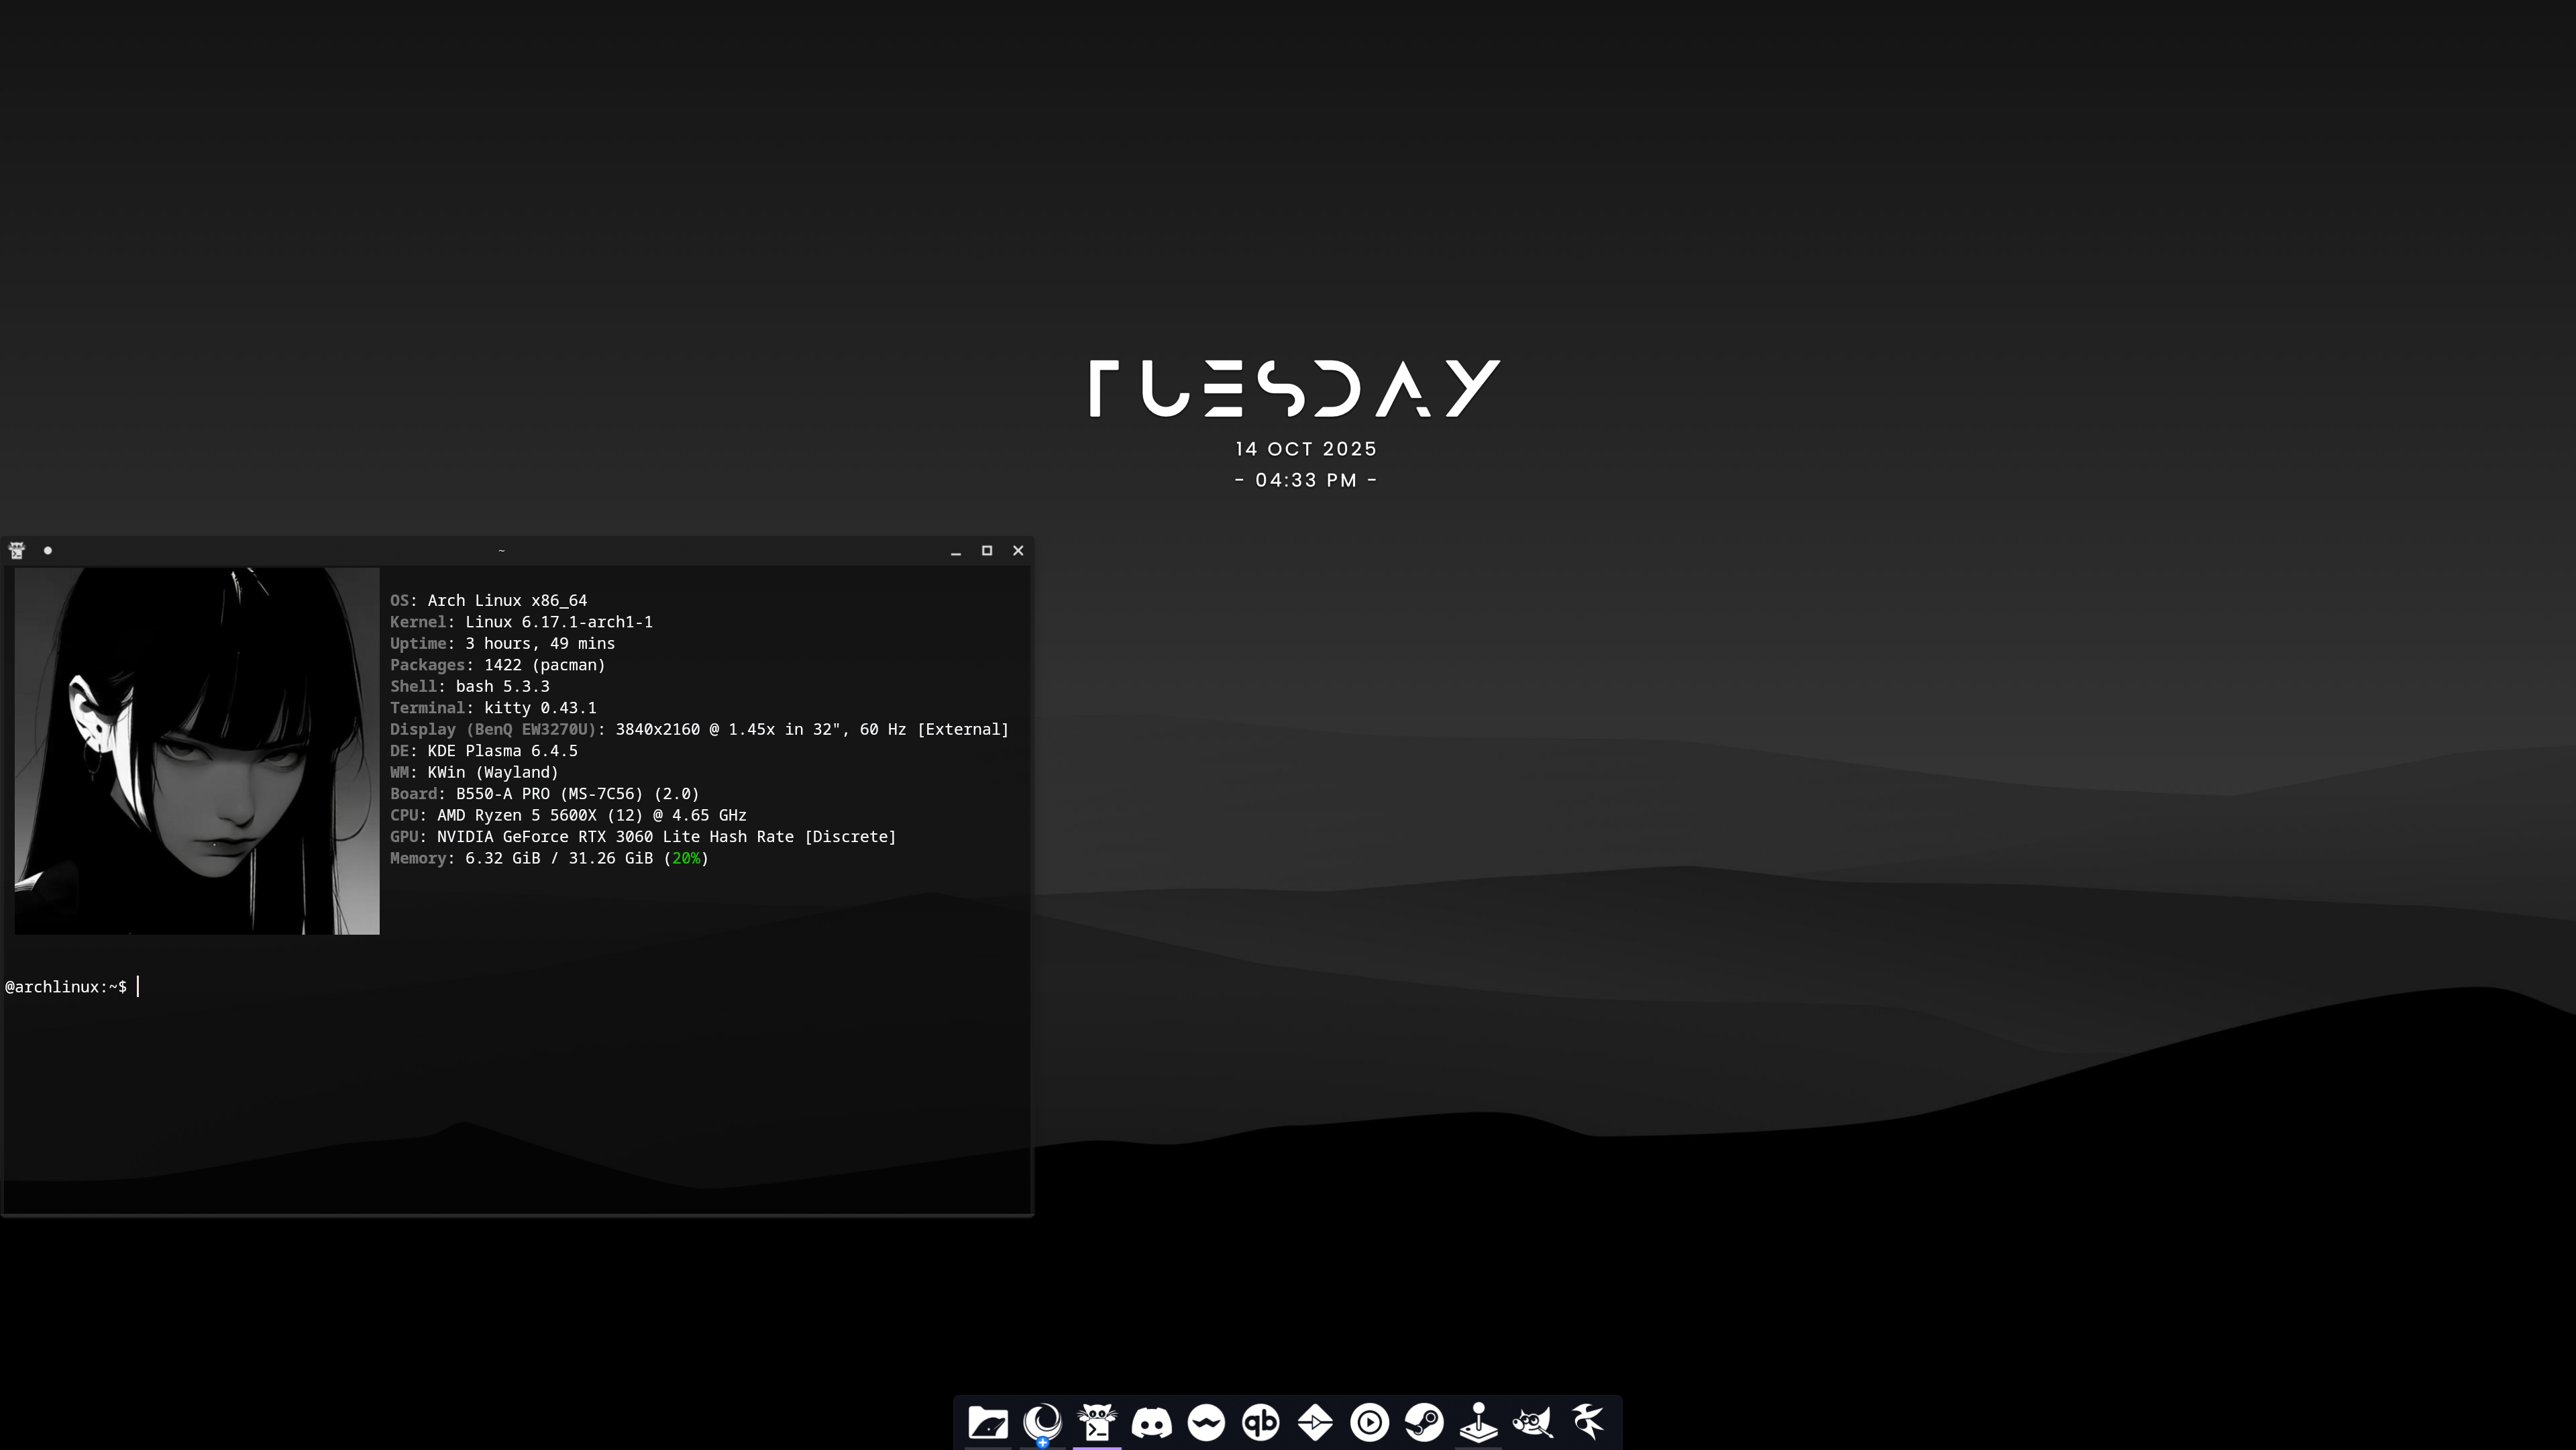The image size is (2576, 1450).
Task: Close the kitty terminal window
Action: pos(1018,551)
